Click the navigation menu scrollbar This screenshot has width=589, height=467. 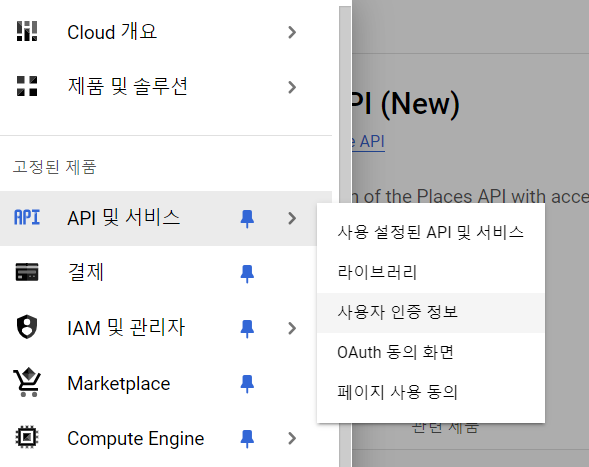point(345,236)
